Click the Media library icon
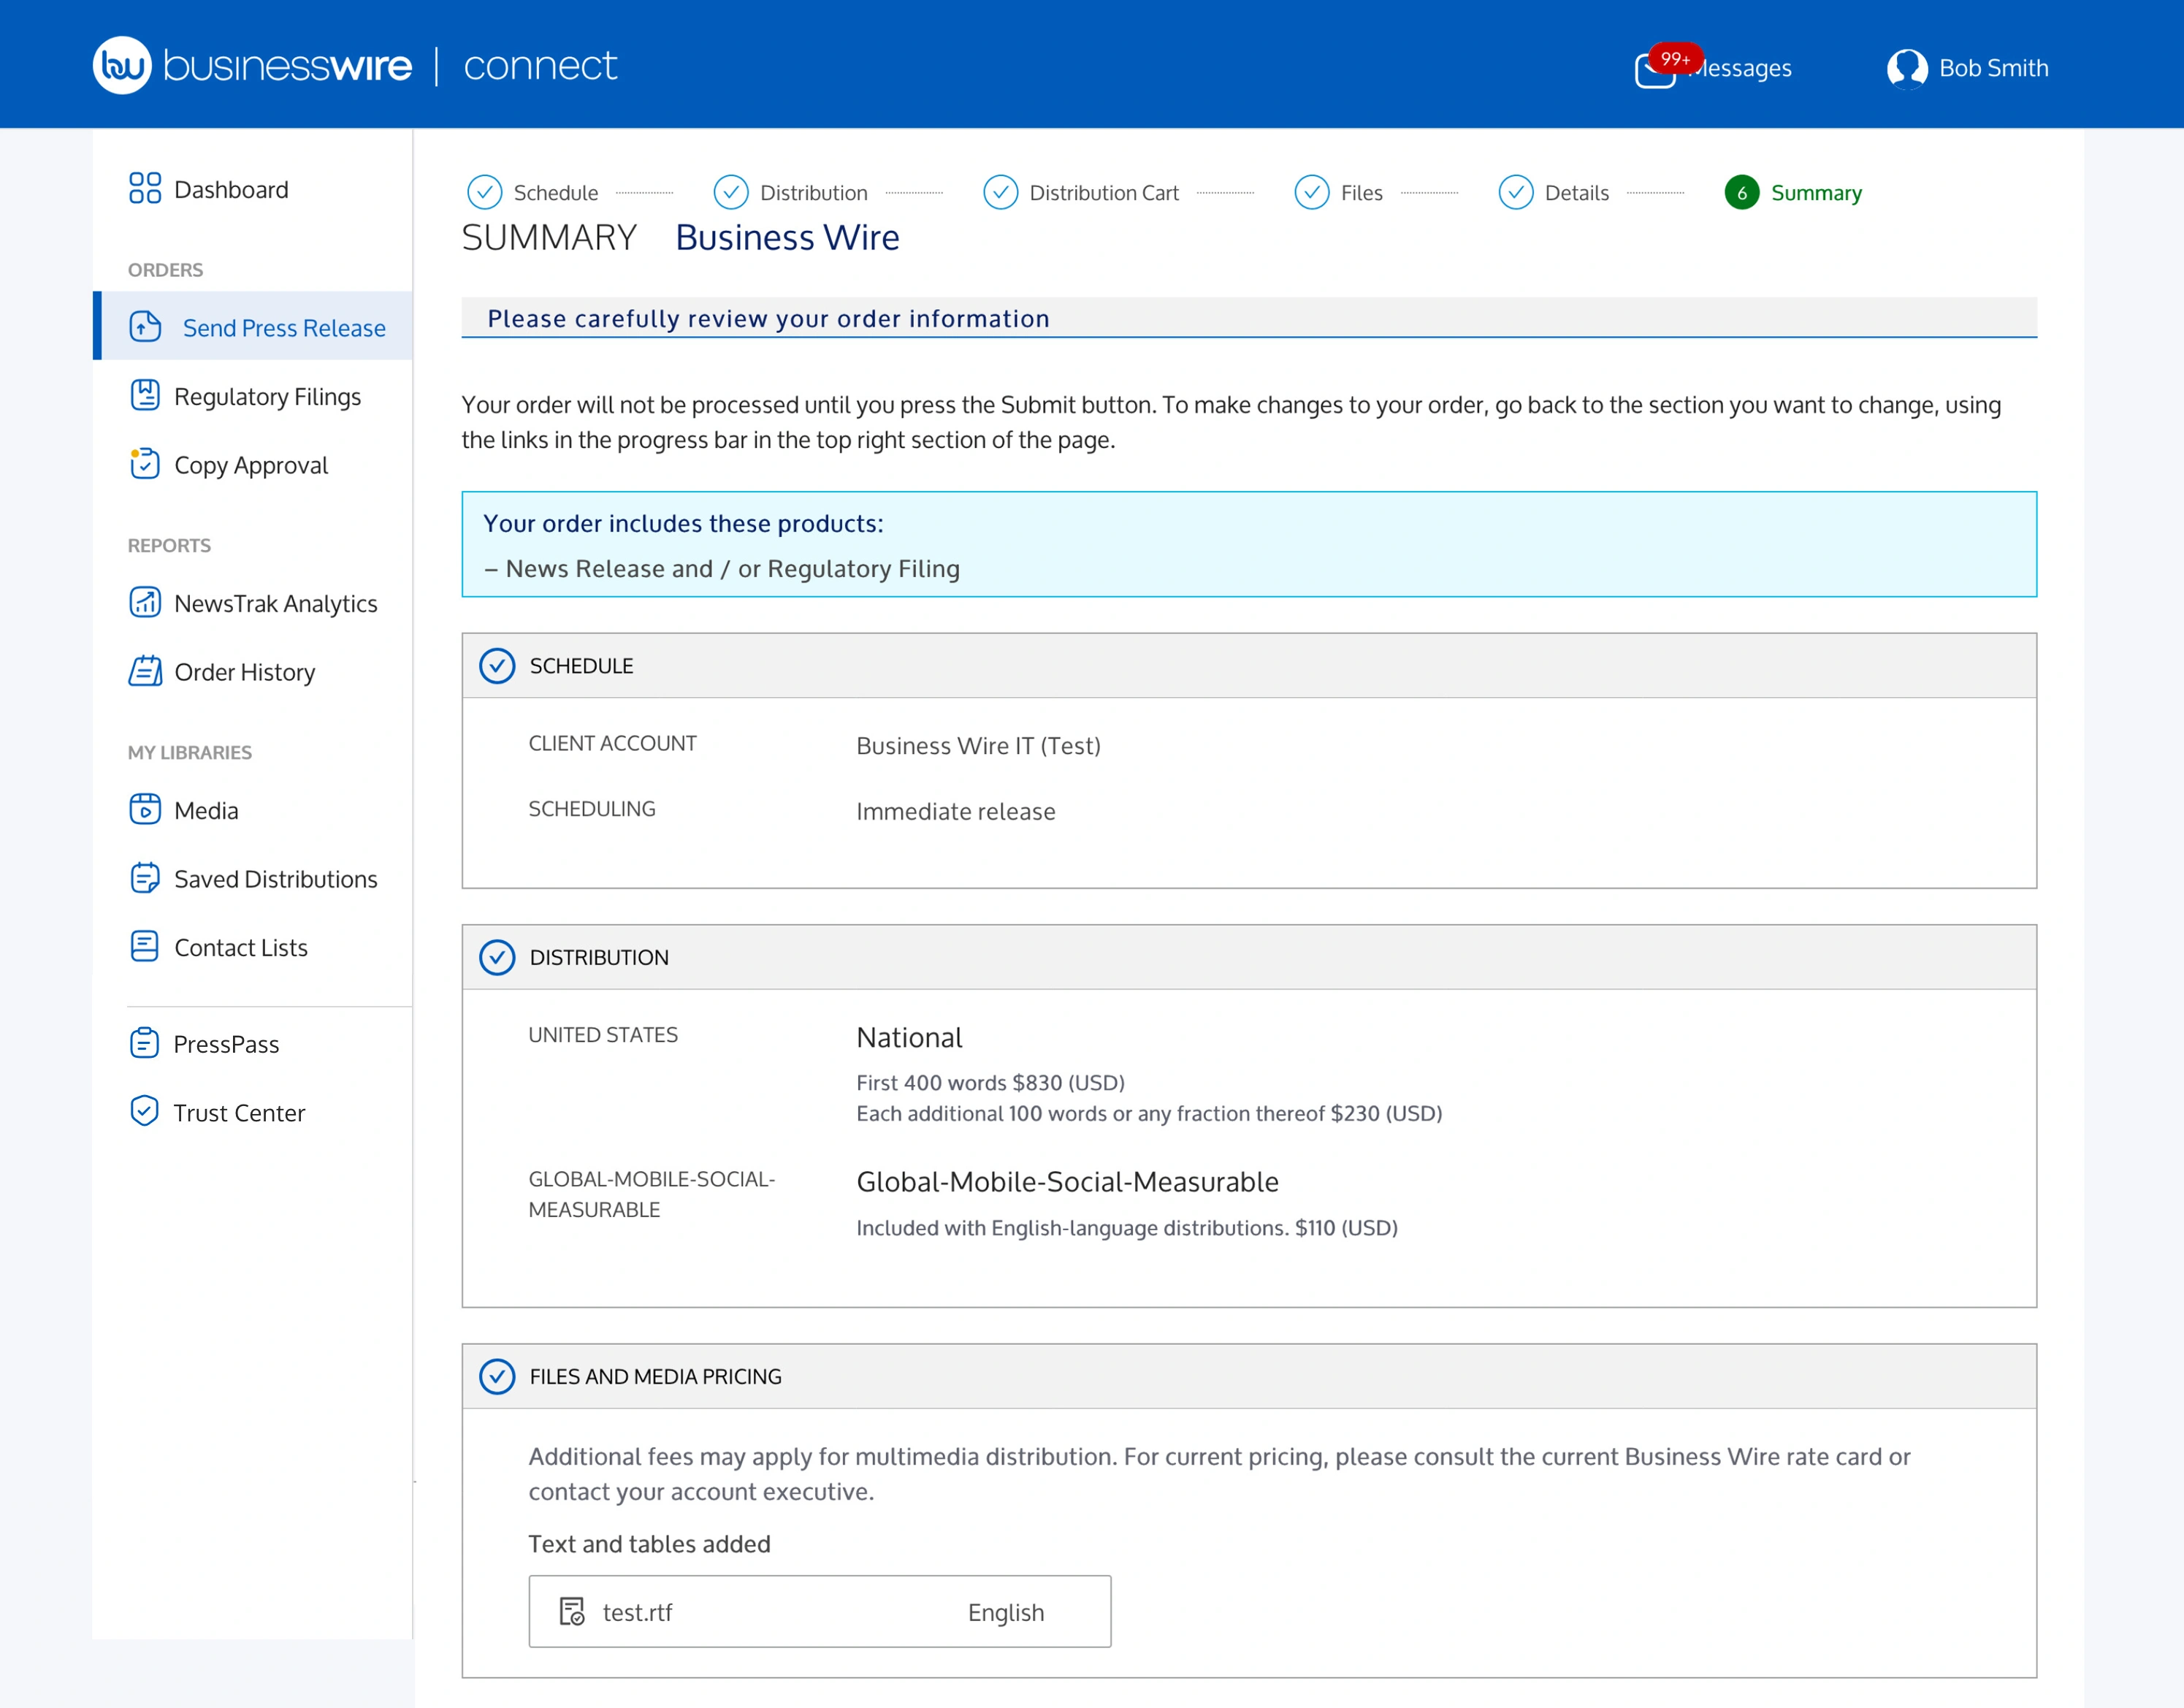The width and height of the screenshot is (2184, 1708). 145,809
